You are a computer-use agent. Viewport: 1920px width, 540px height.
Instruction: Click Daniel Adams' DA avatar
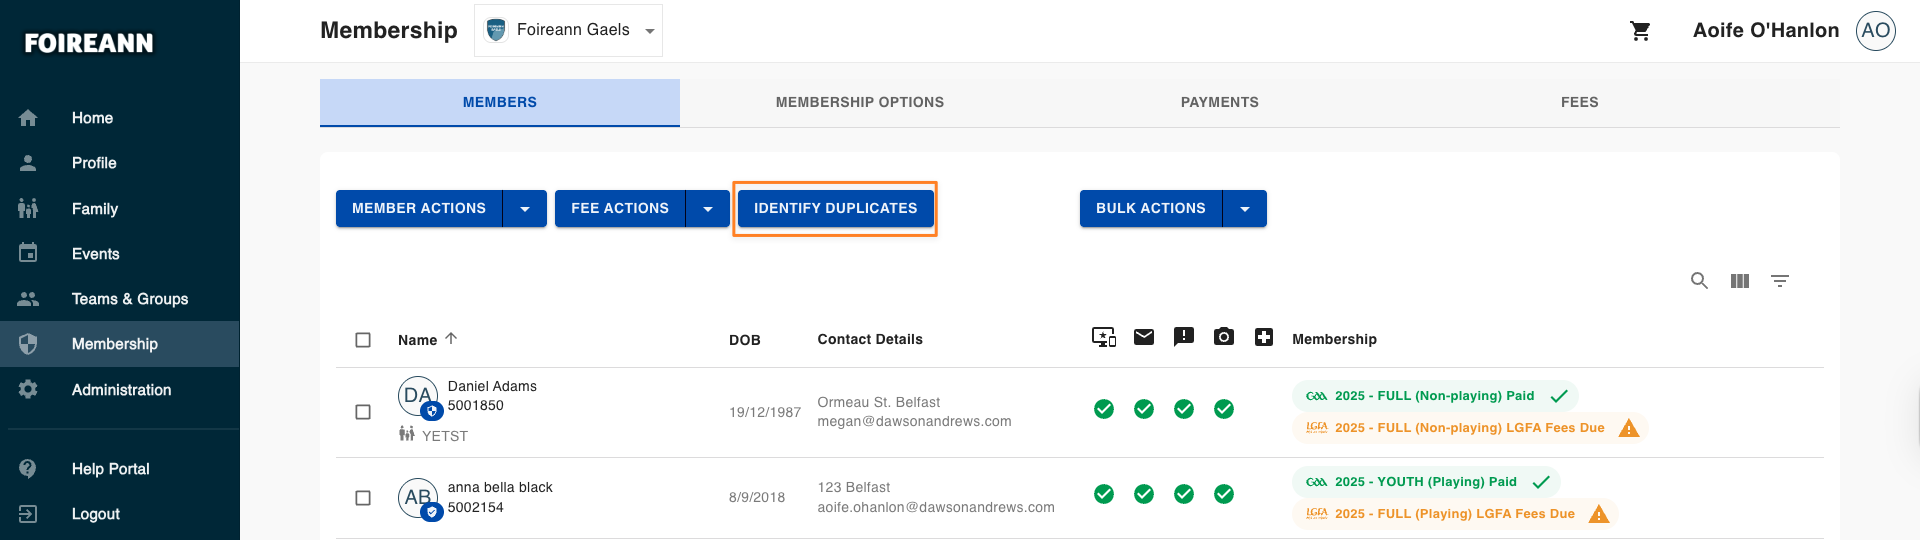tap(418, 396)
